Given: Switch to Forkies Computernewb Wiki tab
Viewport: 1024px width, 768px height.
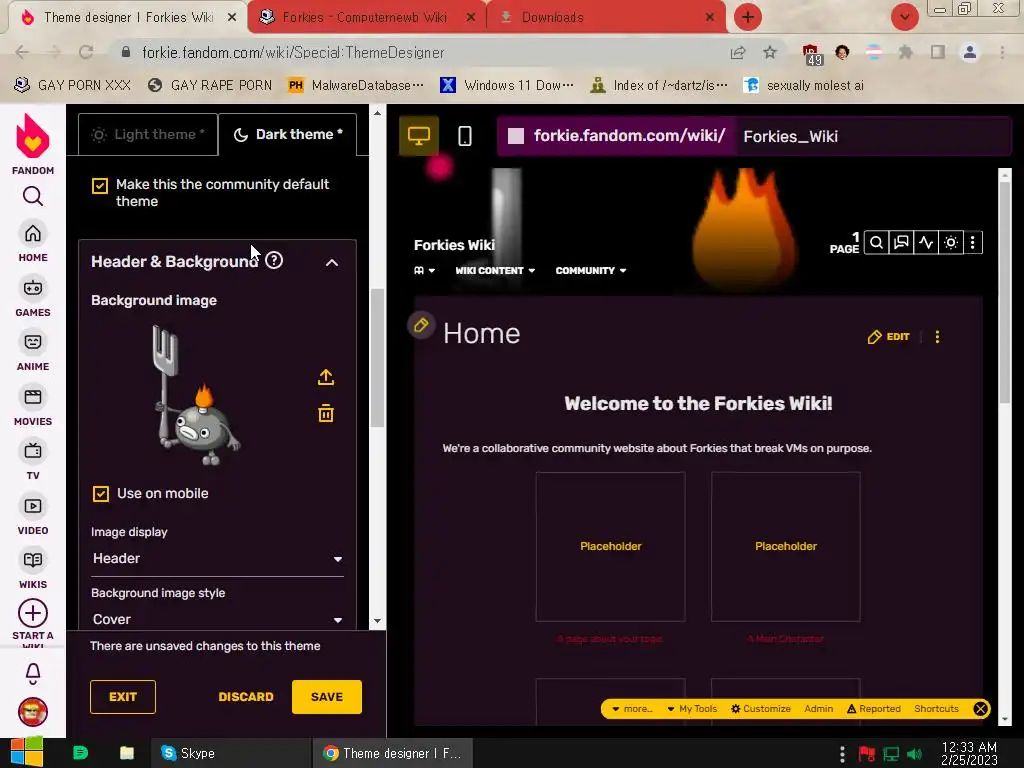Looking at the screenshot, I should coord(366,17).
